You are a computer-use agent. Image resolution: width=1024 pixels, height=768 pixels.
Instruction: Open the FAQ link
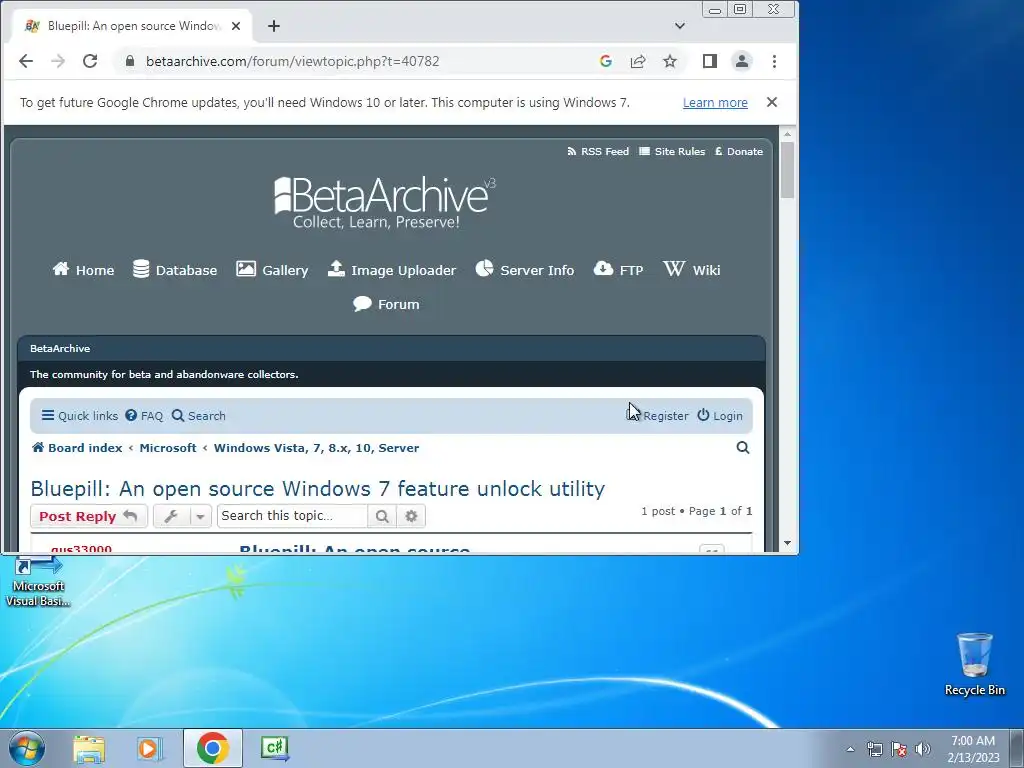[144, 416]
